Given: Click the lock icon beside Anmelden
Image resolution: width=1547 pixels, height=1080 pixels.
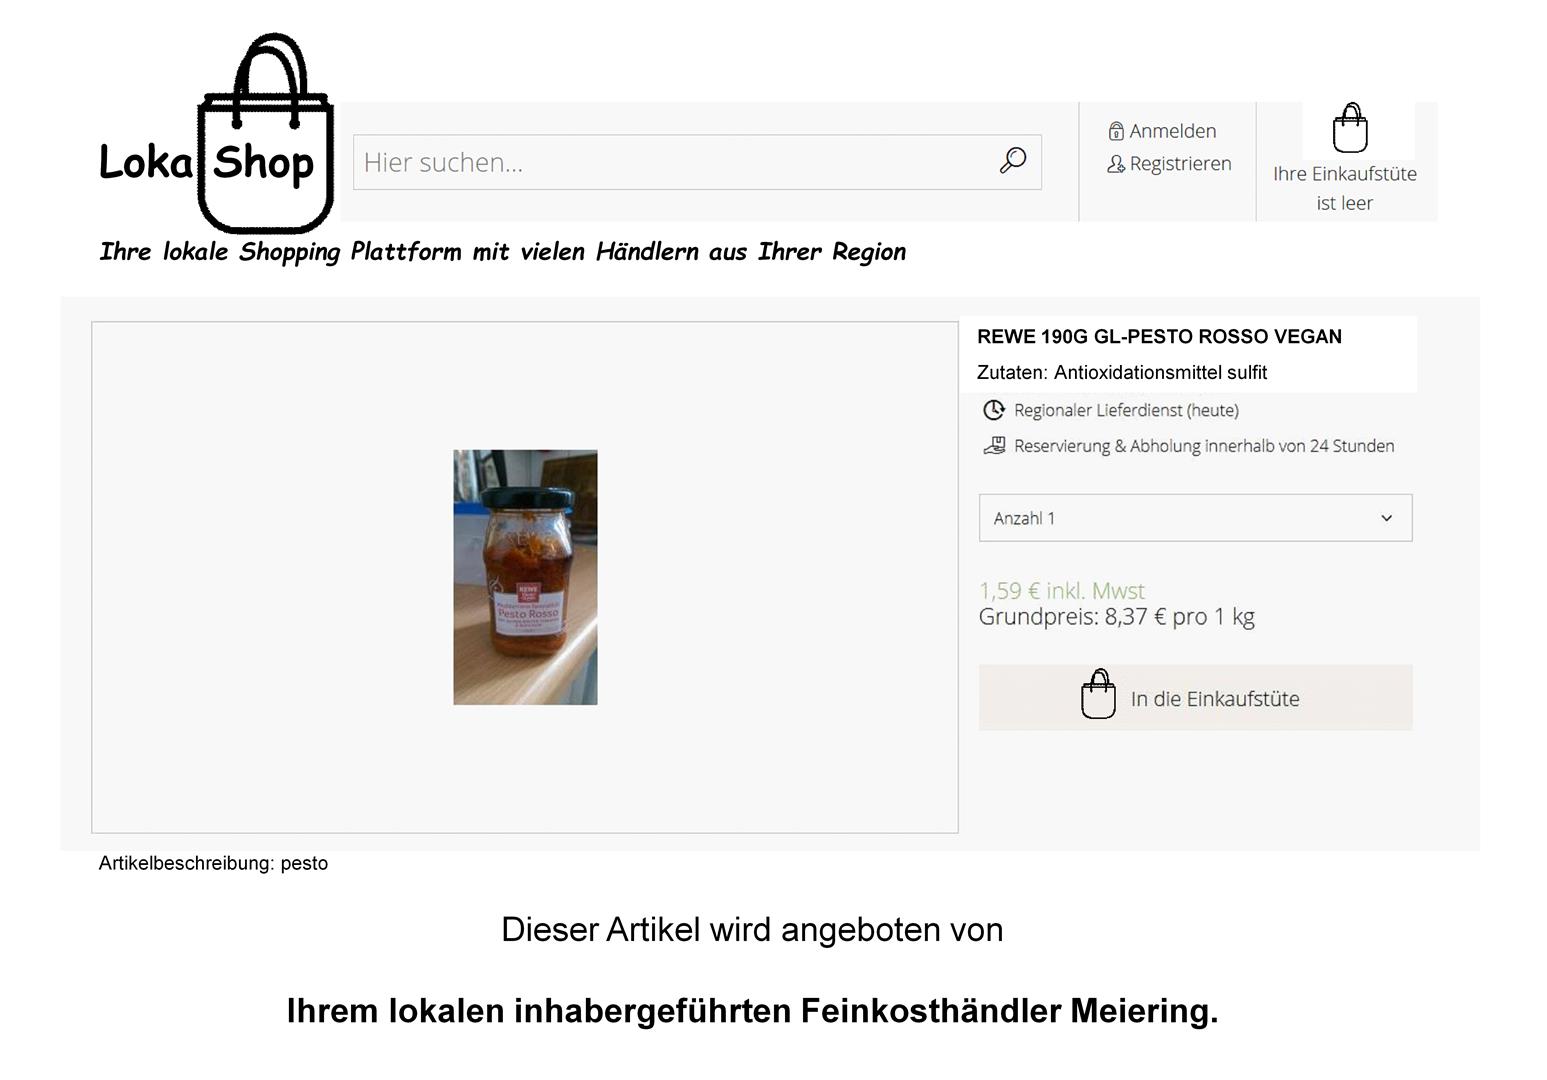Looking at the screenshot, I should tap(1116, 131).
